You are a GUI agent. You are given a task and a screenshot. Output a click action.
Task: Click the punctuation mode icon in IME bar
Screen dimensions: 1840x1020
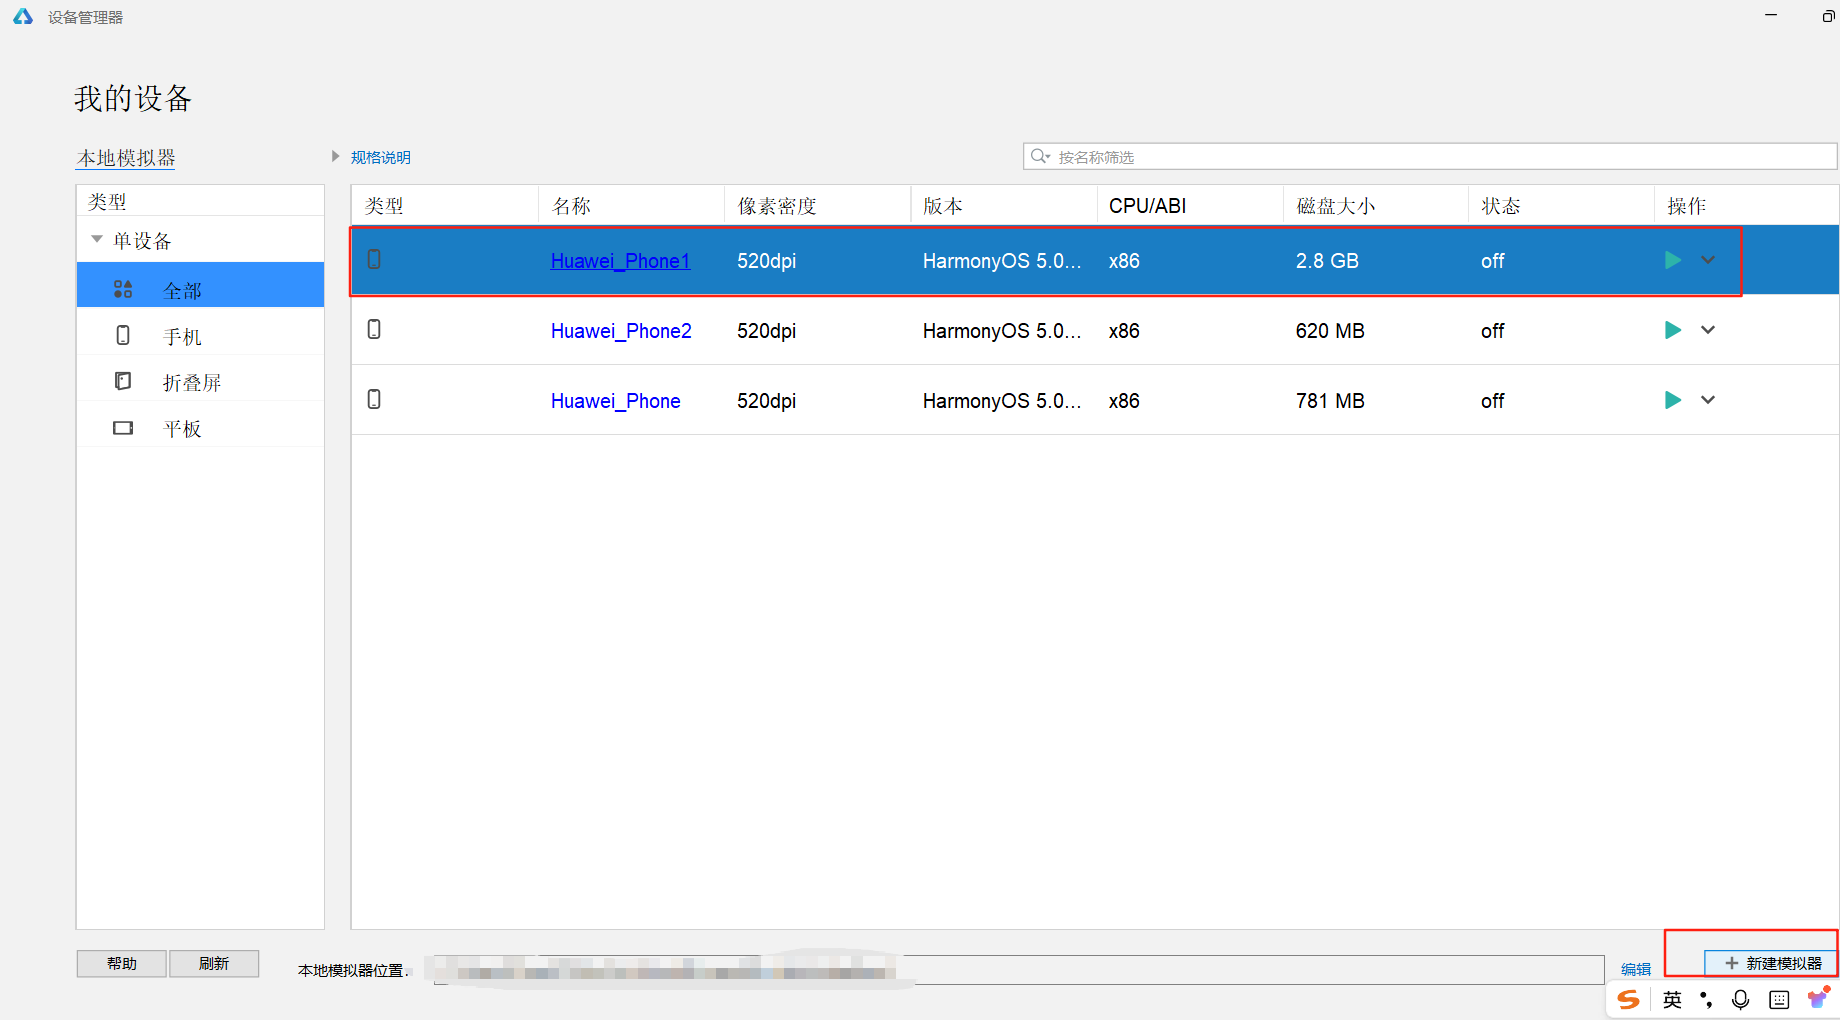pyautogui.click(x=1706, y=999)
